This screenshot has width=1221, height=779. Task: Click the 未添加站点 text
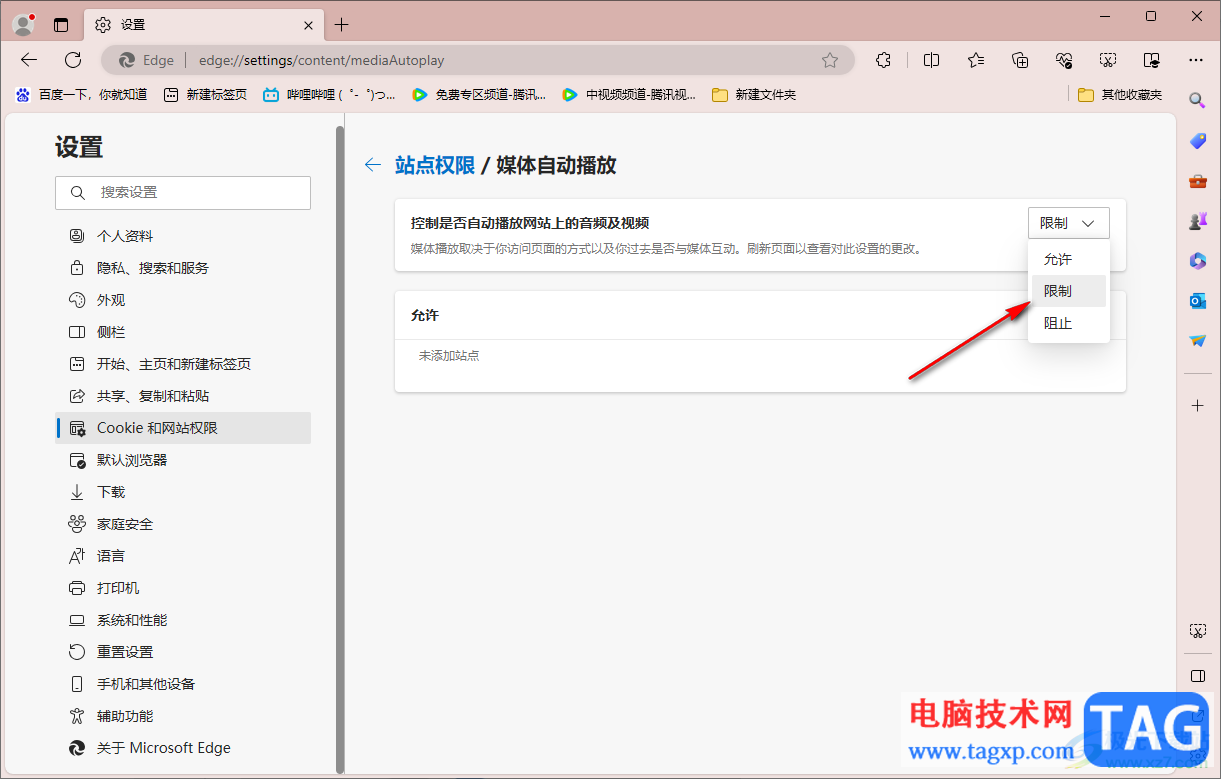[x=449, y=356]
